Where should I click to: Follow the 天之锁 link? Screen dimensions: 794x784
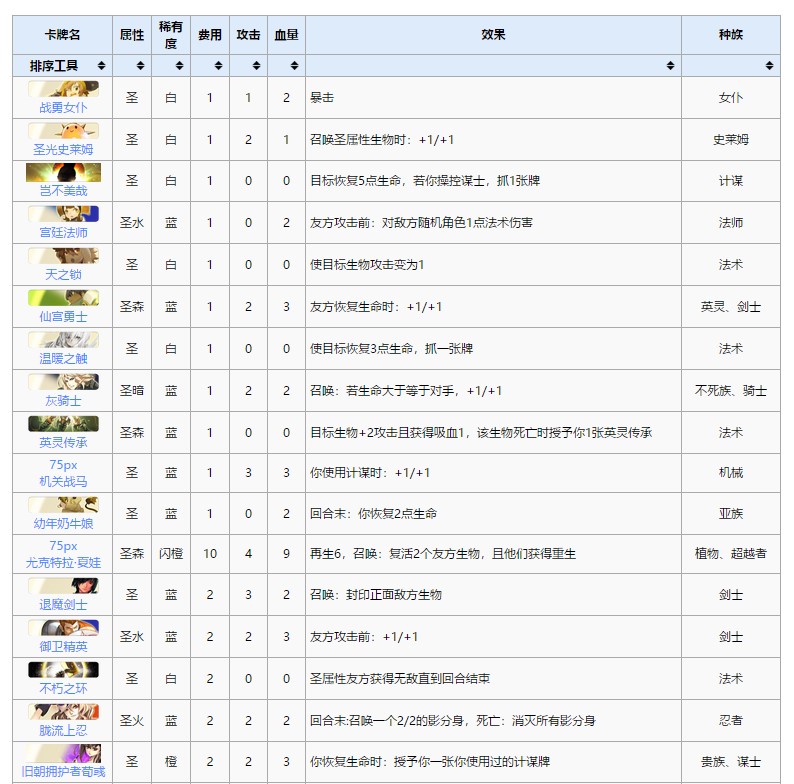[63, 275]
